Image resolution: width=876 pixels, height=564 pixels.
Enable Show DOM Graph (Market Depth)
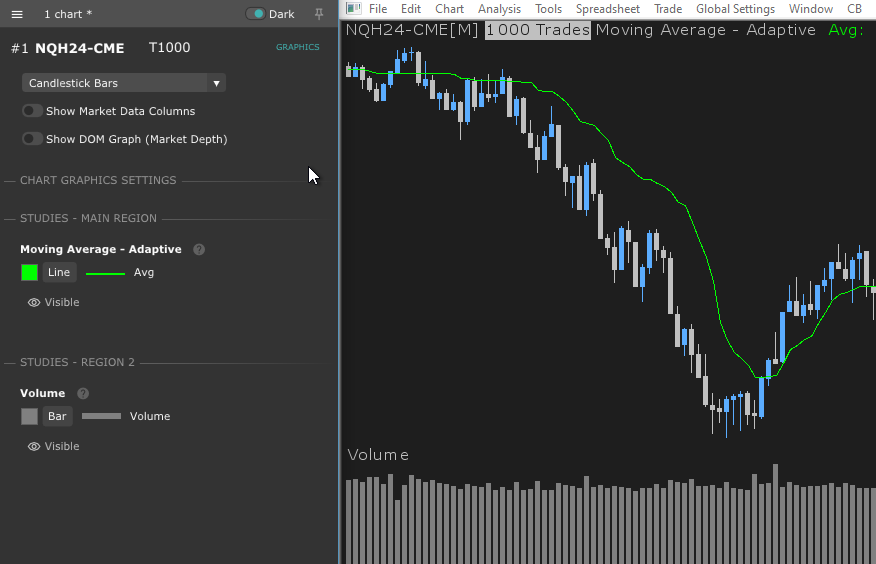pos(33,139)
